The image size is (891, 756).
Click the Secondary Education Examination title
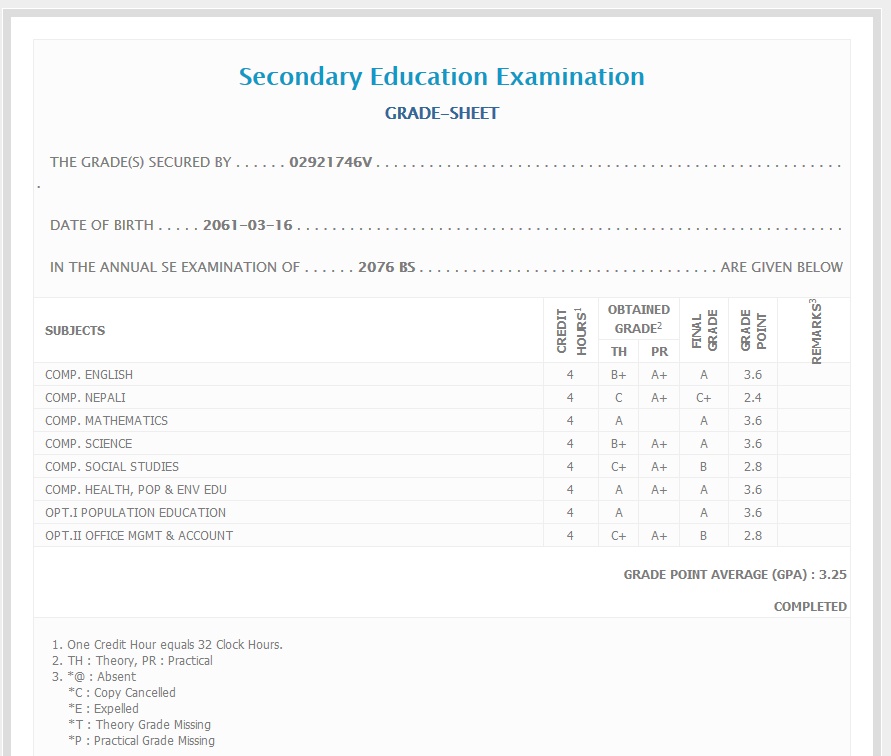(x=441, y=77)
